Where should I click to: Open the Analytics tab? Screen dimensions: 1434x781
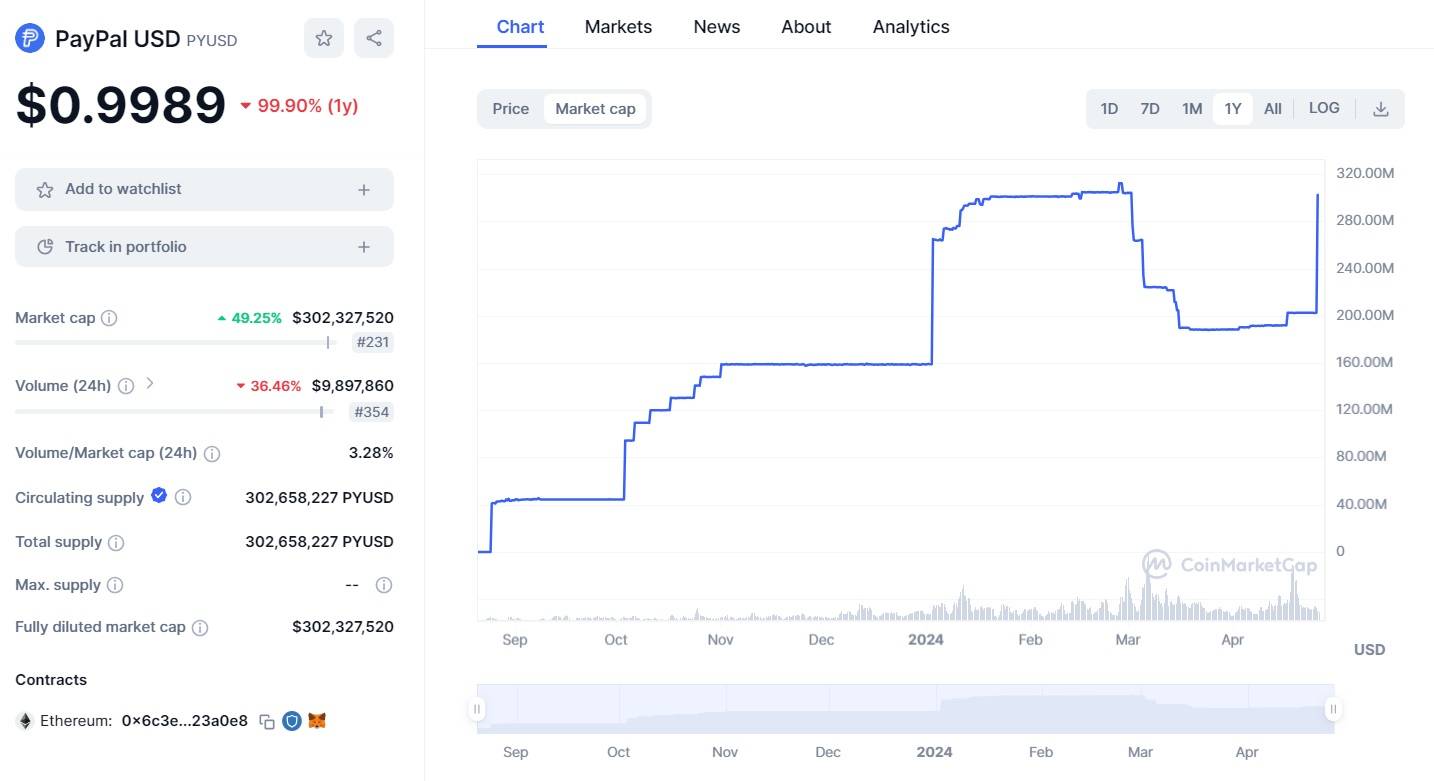pyautogui.click(x=911, y=27)
